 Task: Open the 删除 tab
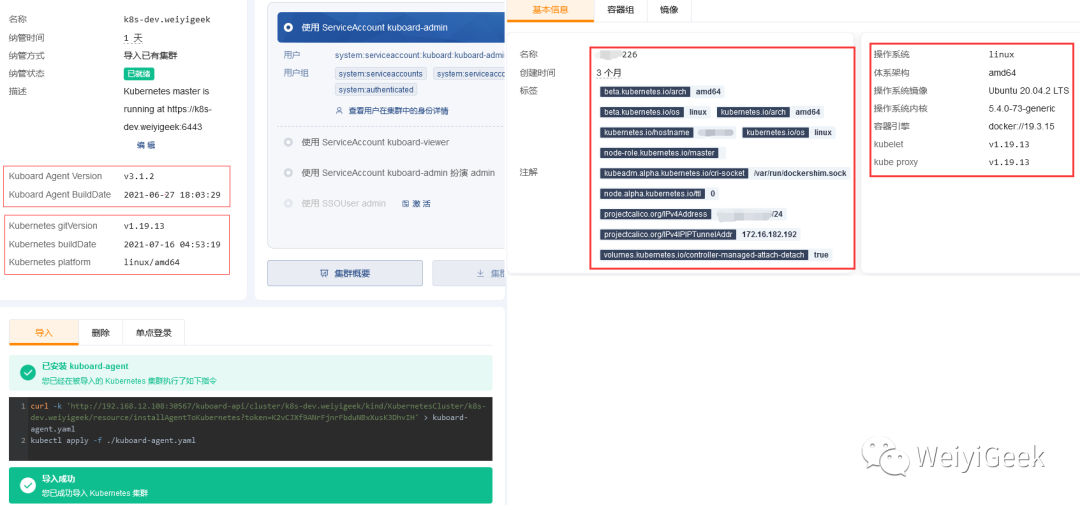pyautogui.click(x=101, y=332)
